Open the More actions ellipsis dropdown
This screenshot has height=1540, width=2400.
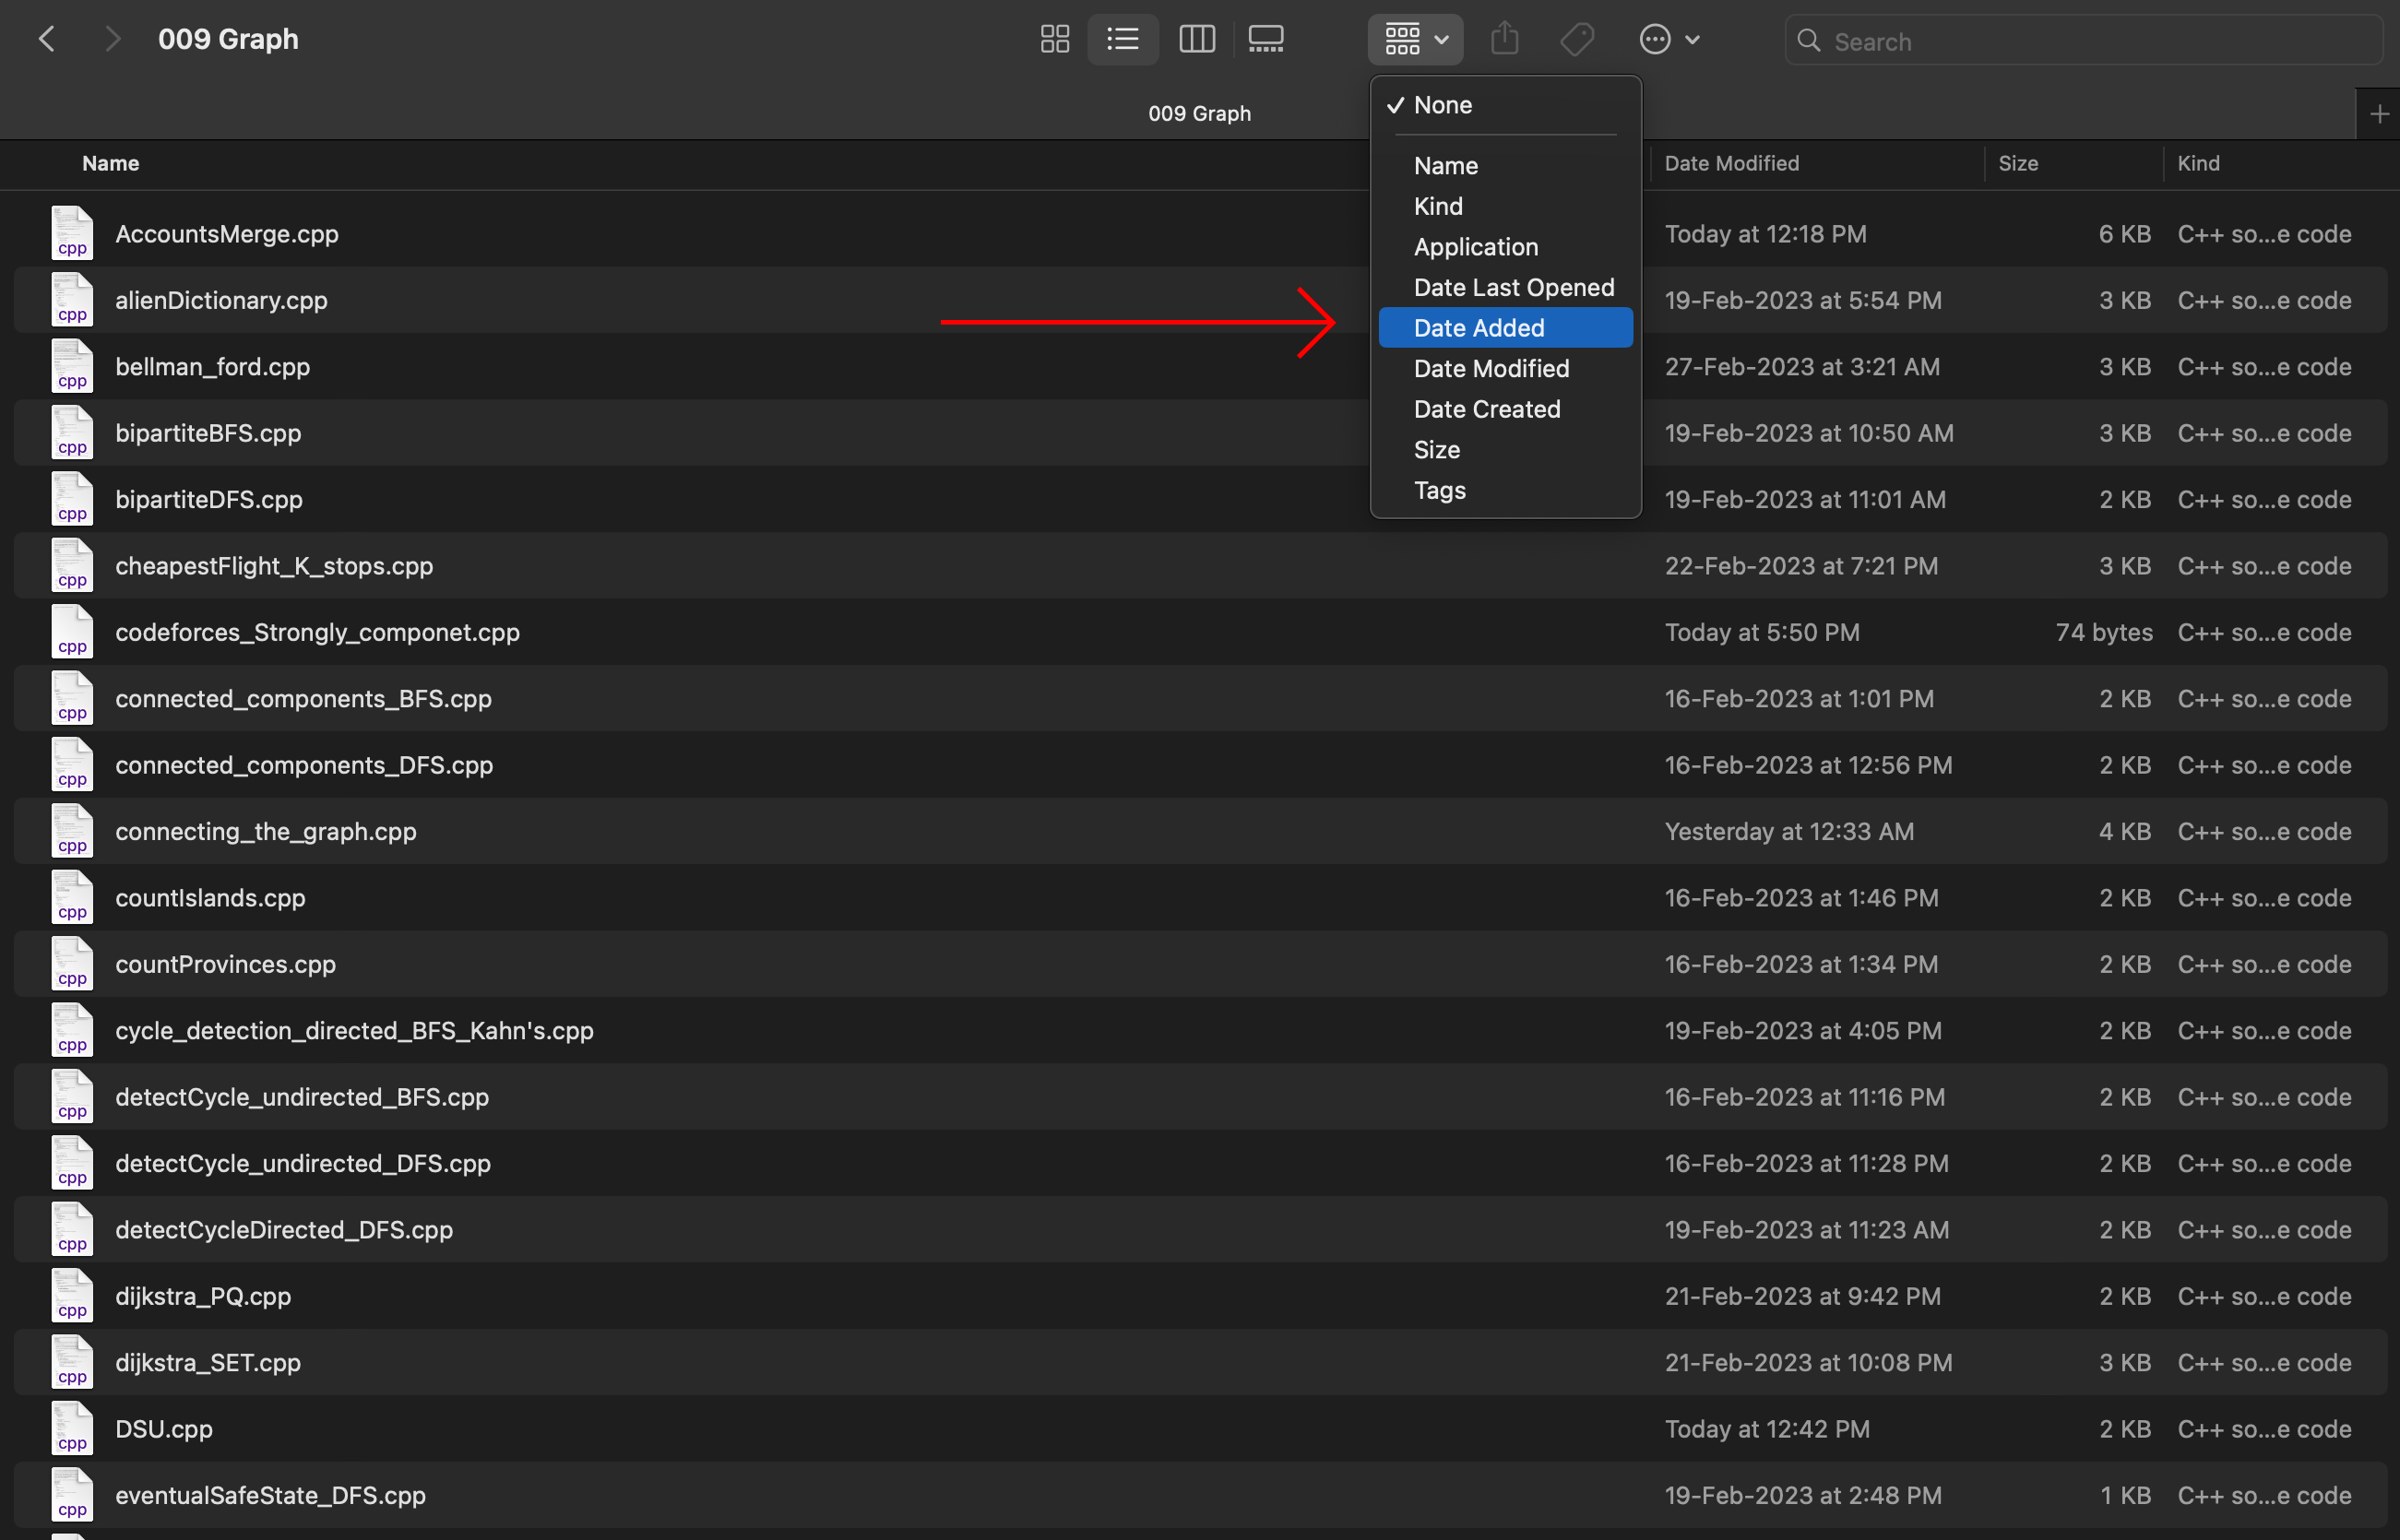pyautogui.click(x=1668, y=40)
